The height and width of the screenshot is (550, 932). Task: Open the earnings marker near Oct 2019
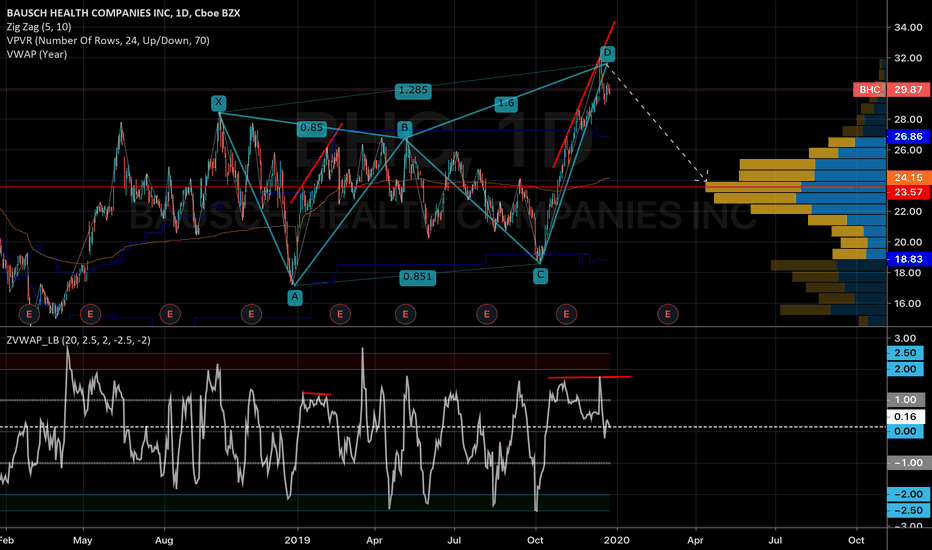[566, 314]
